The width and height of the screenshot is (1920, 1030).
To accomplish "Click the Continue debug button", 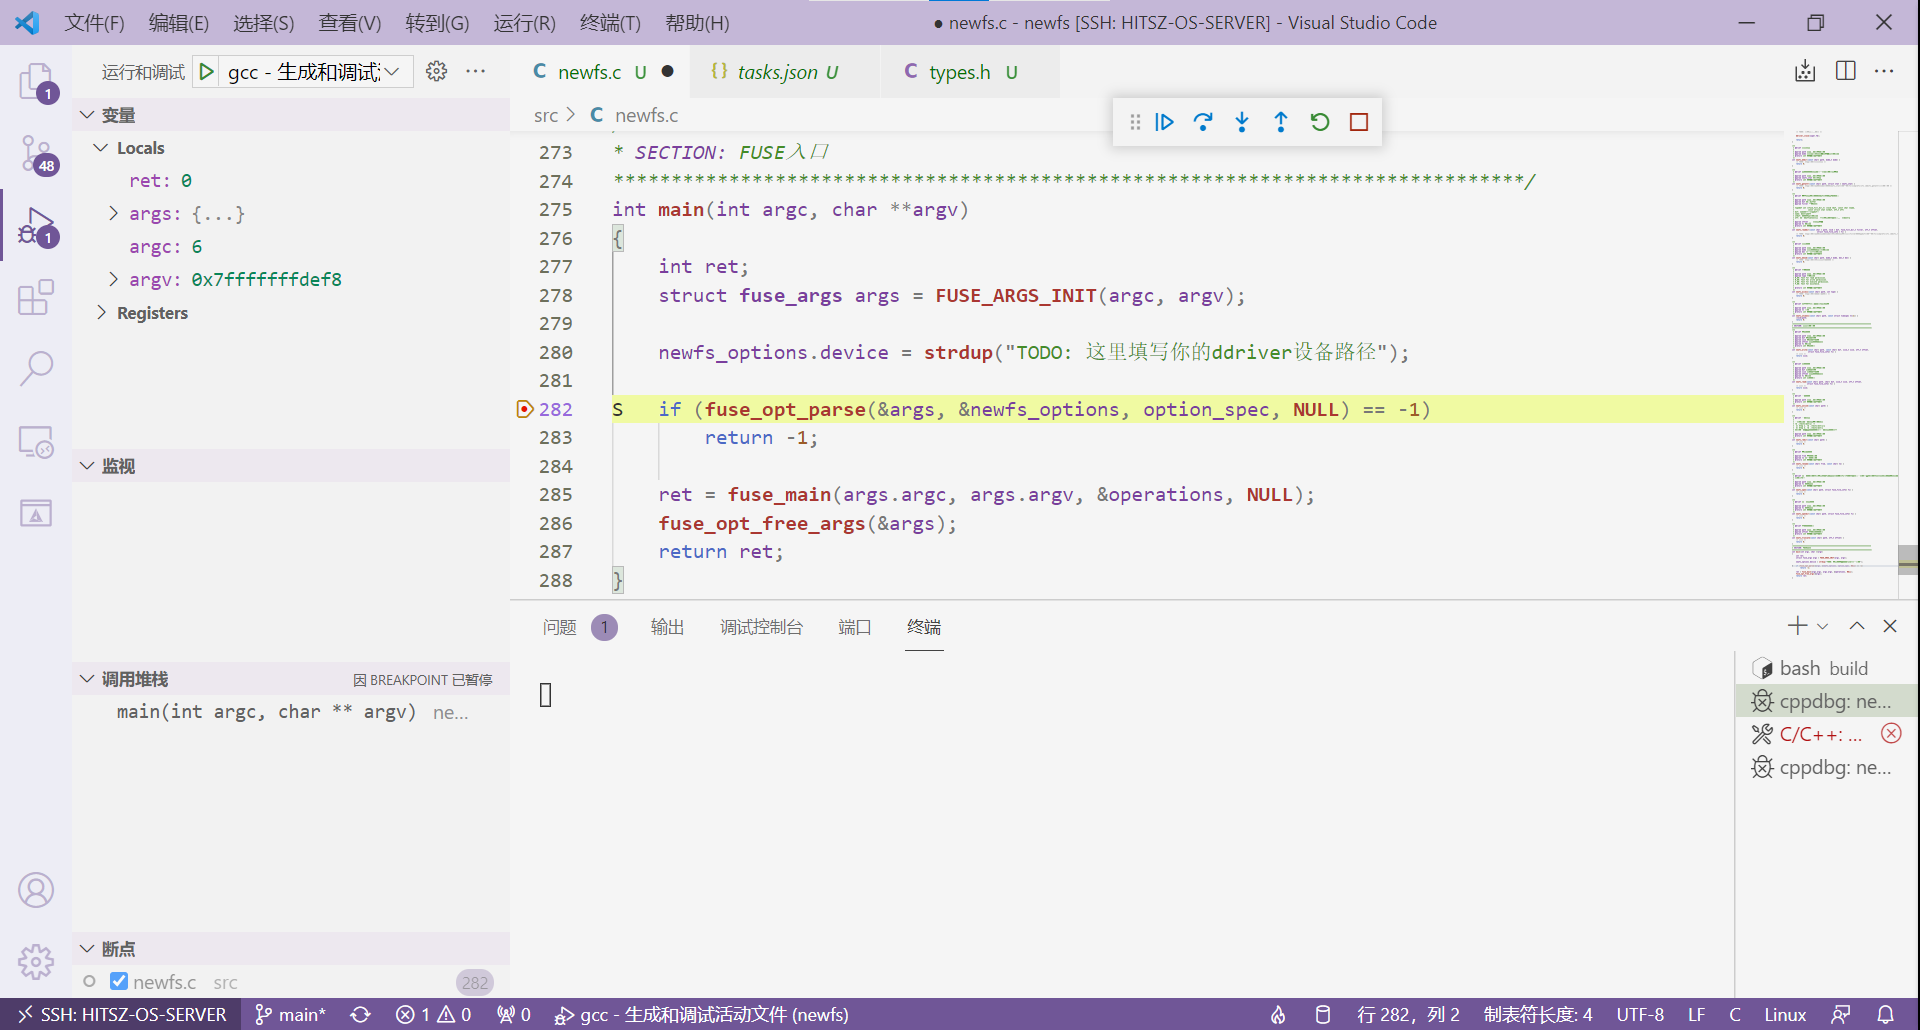I will pyautogui.click(x=1164, y=122).
